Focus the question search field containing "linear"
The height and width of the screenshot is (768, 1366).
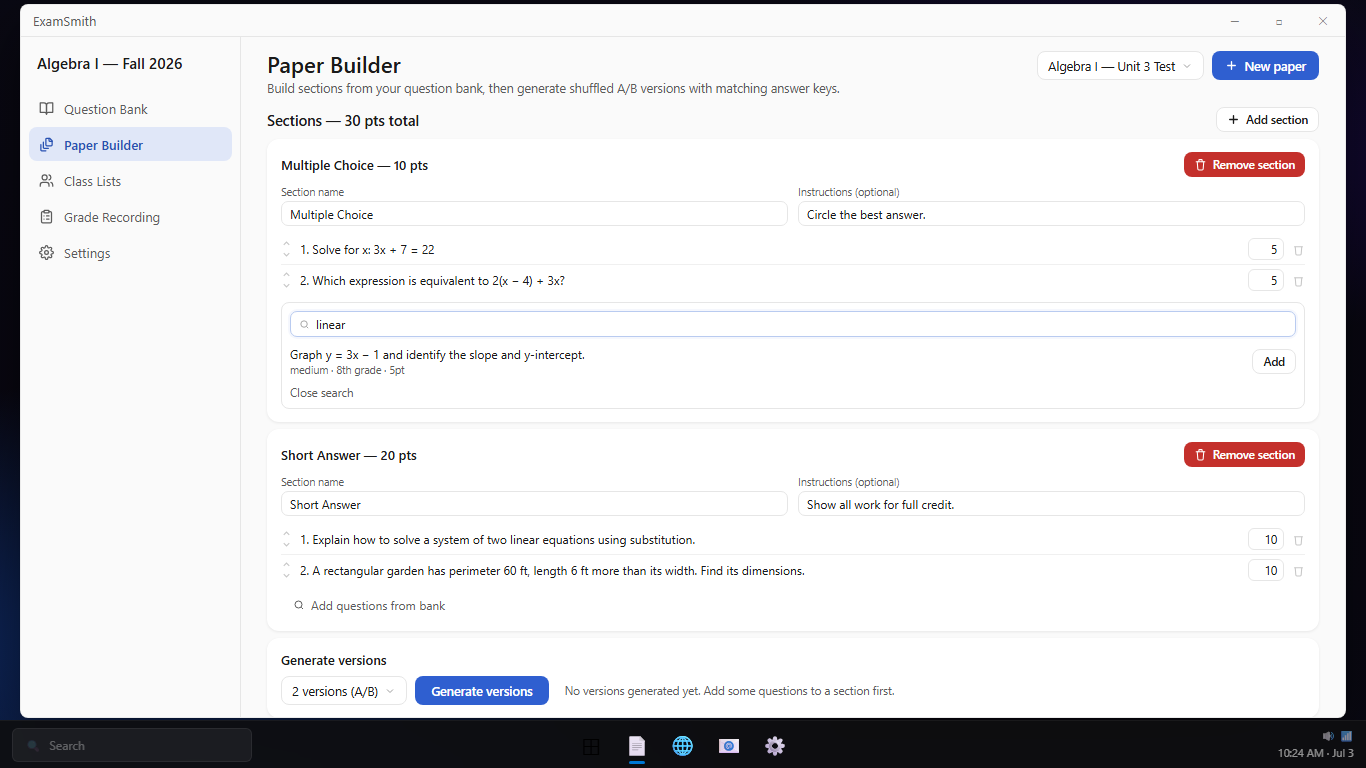(793, 324)
